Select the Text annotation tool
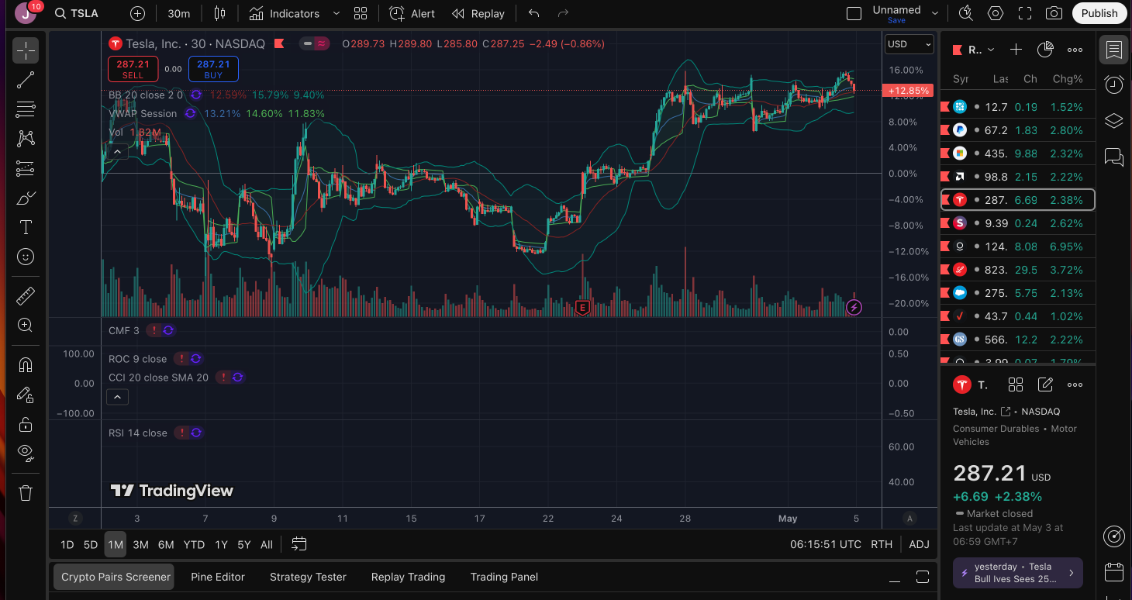 [x=25, y=227]
